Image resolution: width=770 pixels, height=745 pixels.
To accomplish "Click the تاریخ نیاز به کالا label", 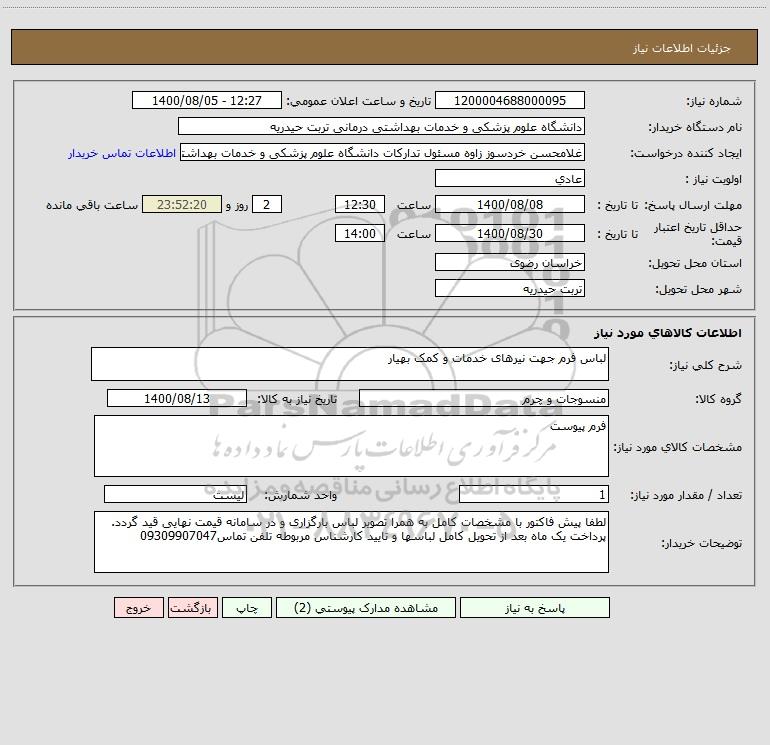I will point(298,399).
